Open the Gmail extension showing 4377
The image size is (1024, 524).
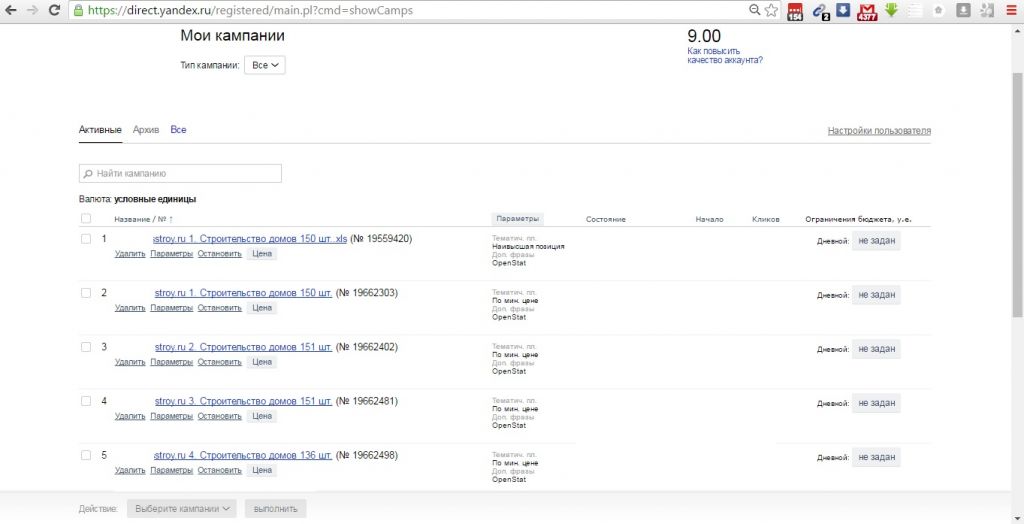click(868, 11)
